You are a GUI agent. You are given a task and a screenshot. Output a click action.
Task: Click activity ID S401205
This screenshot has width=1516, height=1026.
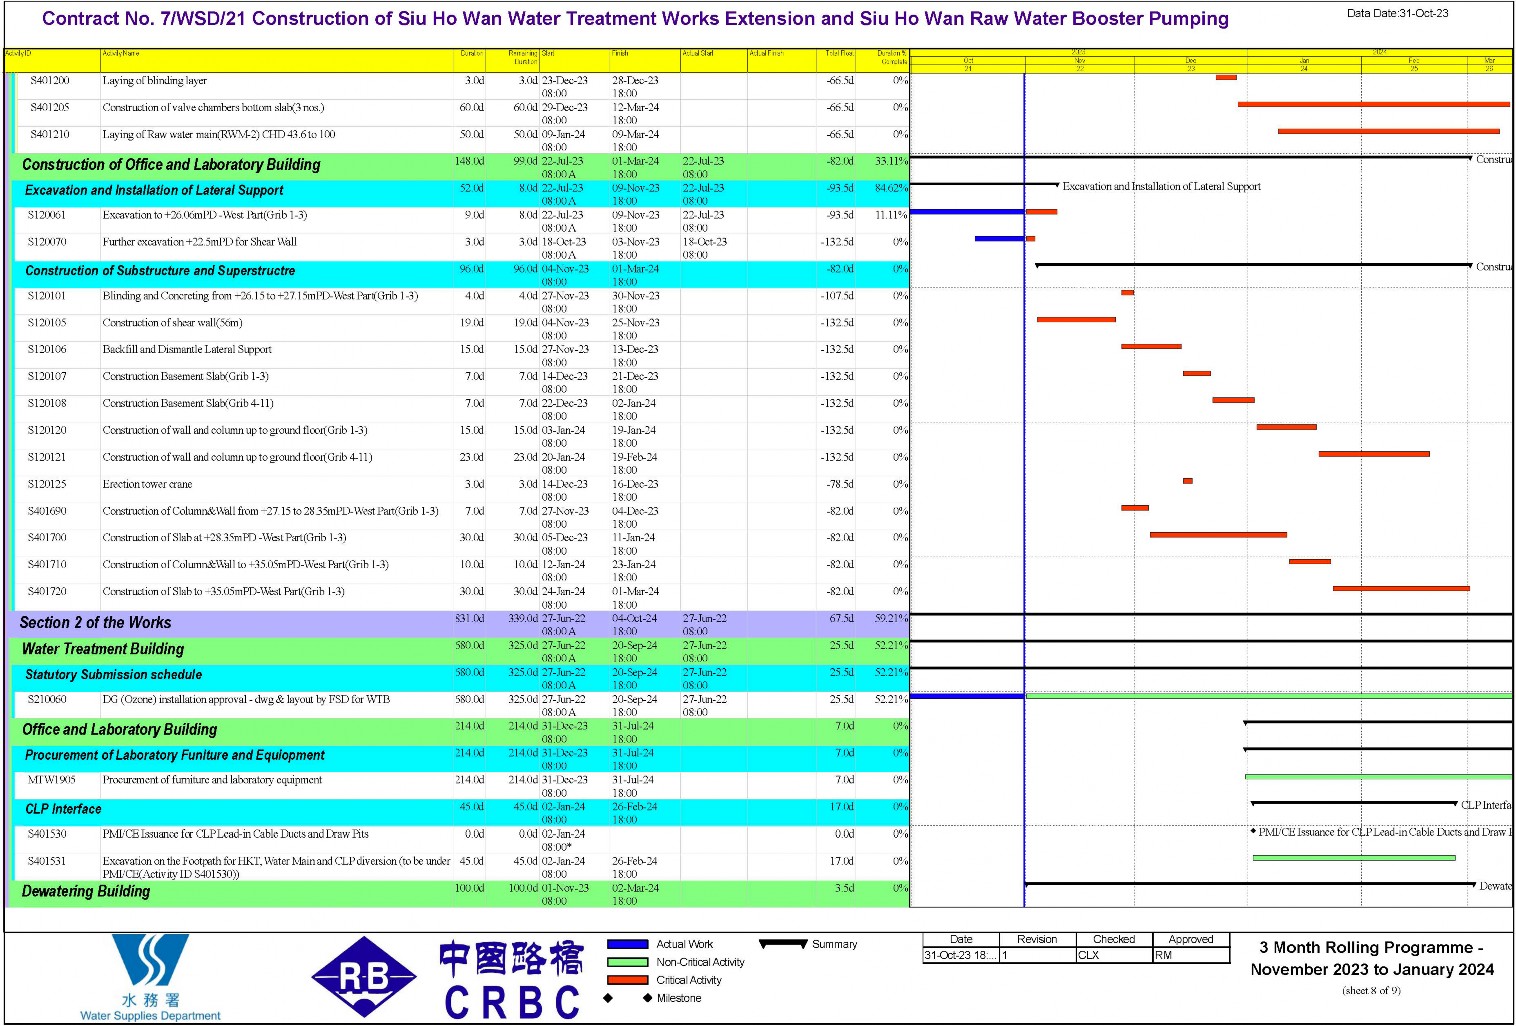(x=50, y=107)
